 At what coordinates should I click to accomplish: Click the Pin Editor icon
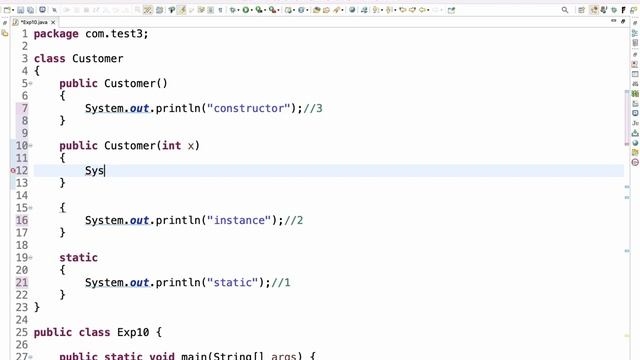pos(451,10)
